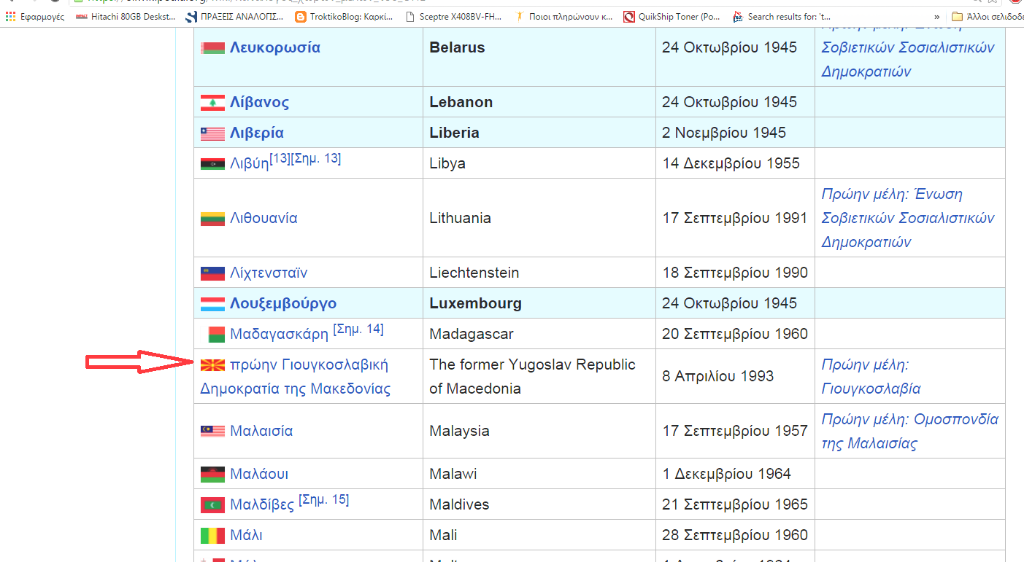Select the date 18 Σεπτεμβρίου 1990
This screenshot has height=562, width=1024.
point(735,273)
